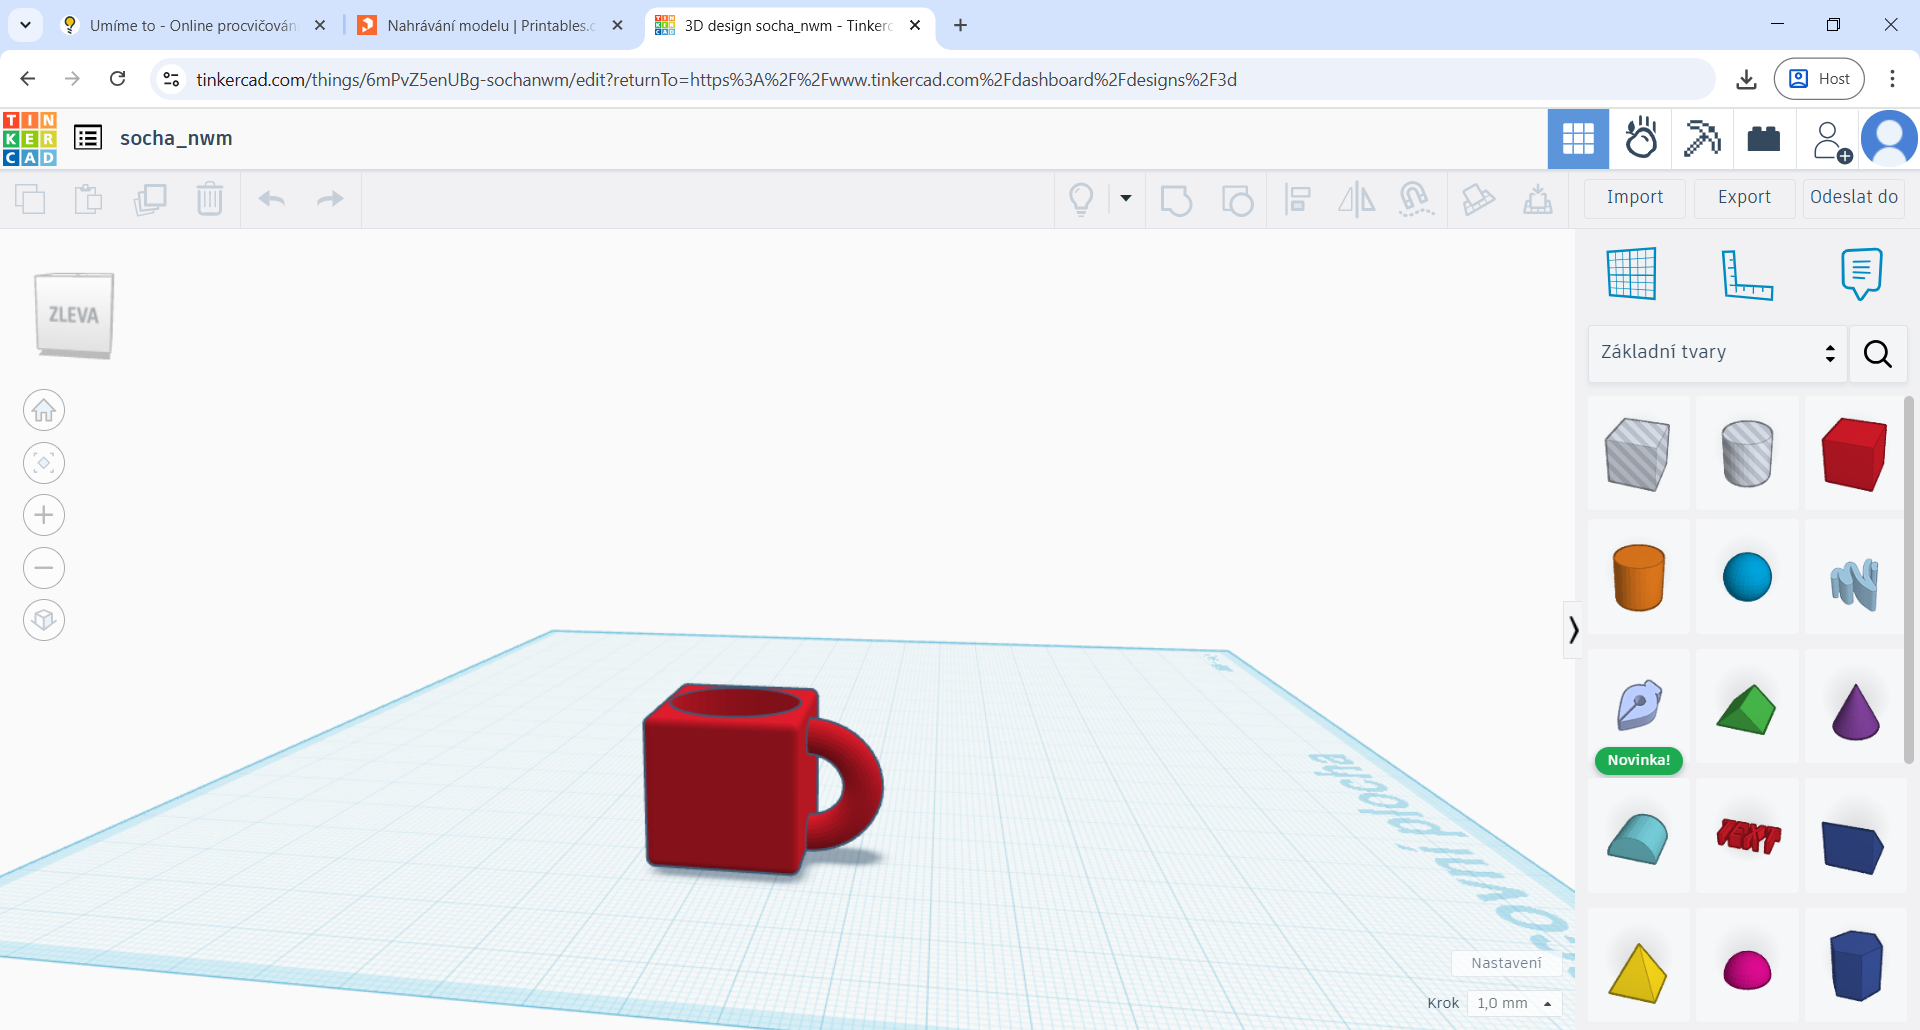
Task: Toggle show all hidden lightbulb
Action: pos(1081,199)
